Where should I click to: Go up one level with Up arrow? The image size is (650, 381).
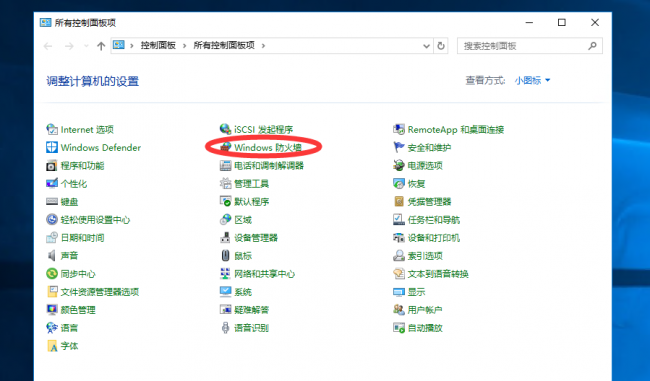click(x=101, y=46)
